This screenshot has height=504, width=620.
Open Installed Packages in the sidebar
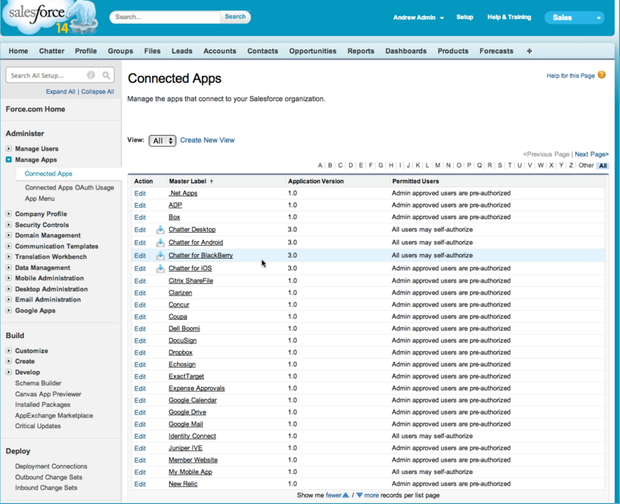(43, 404)
